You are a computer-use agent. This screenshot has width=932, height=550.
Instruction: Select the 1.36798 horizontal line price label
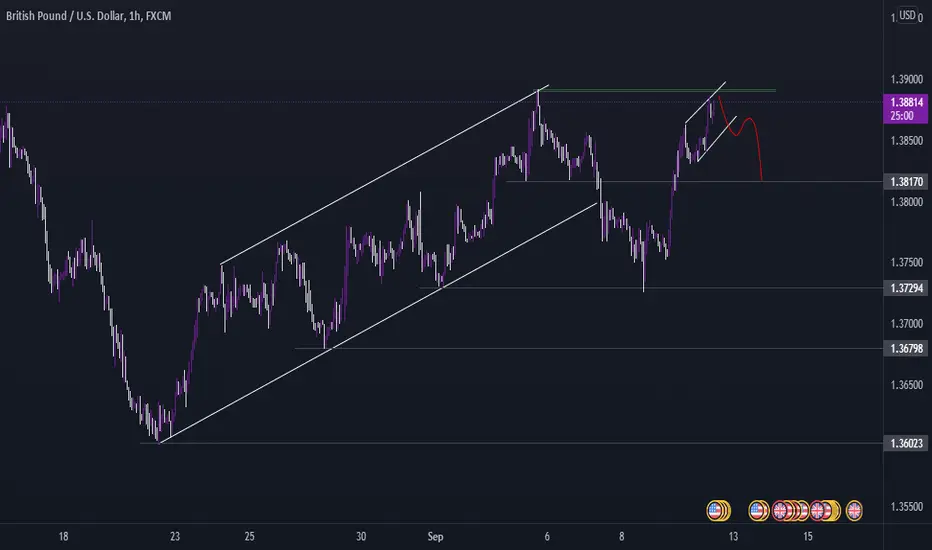906,348
